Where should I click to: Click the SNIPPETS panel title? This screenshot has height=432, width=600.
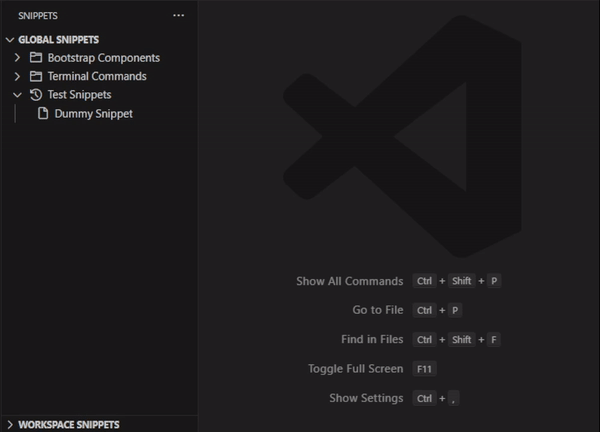(38, 16)
